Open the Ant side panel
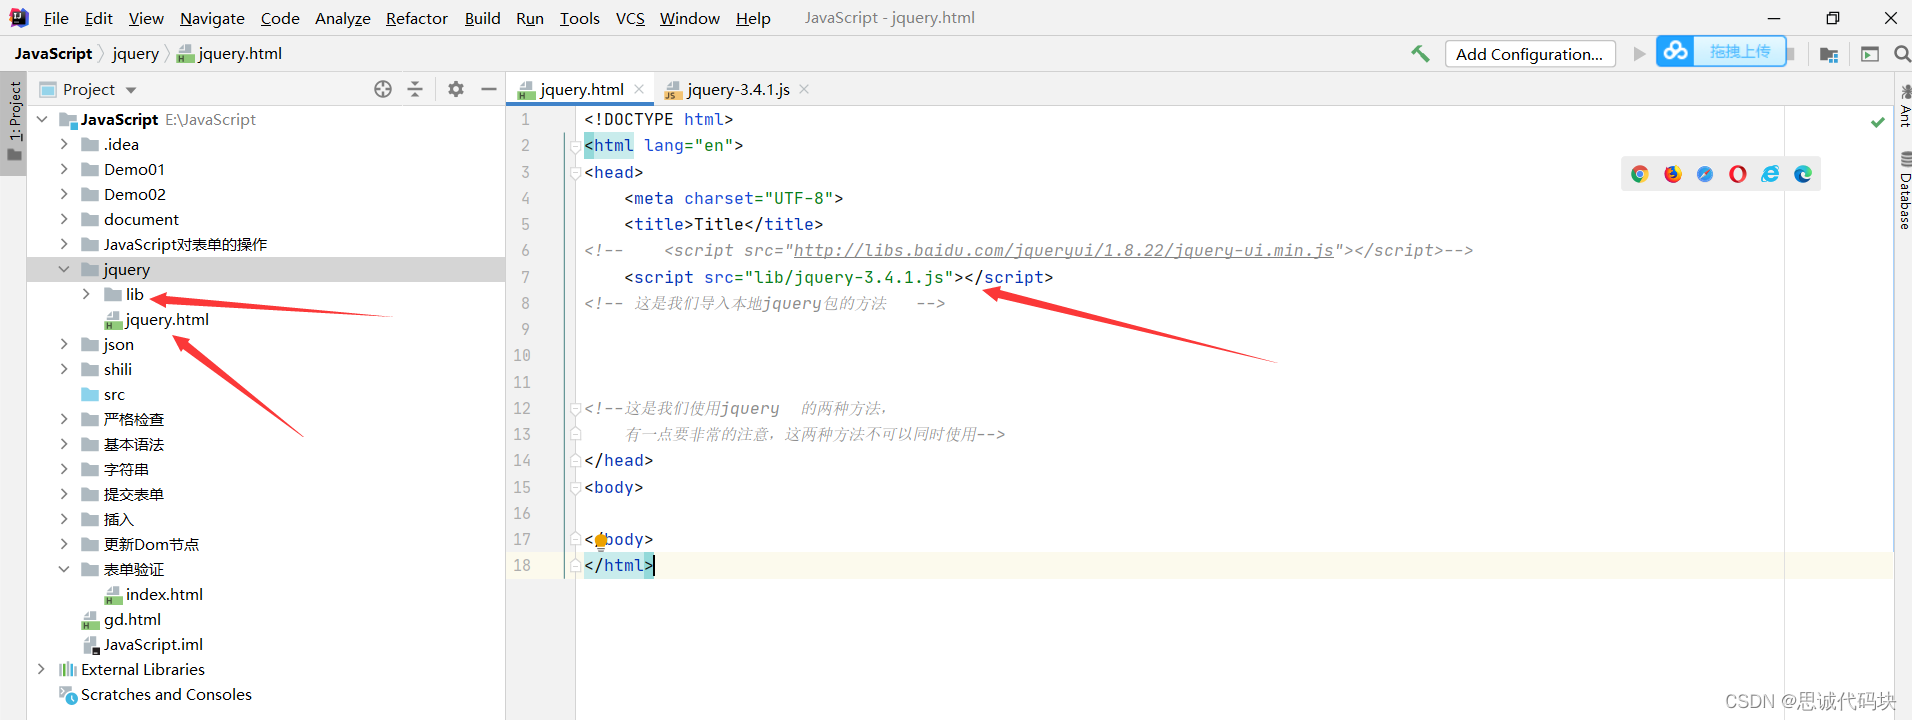The width and height of the screenshot is (1912, 720). [x=1905, y=107]
